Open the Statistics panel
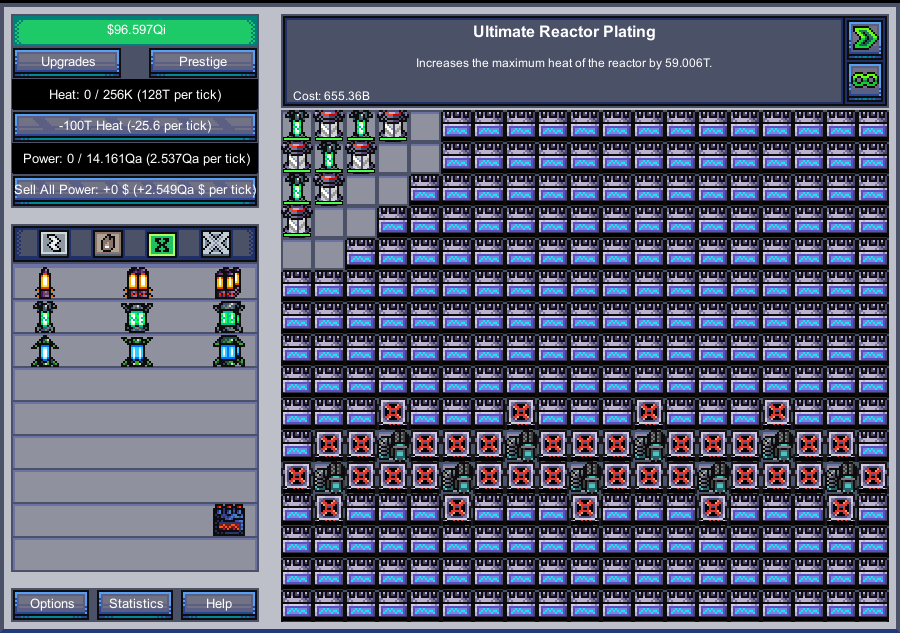Viewport: 900px width, 633px height. pyautogui.click(x=136, y=604)
